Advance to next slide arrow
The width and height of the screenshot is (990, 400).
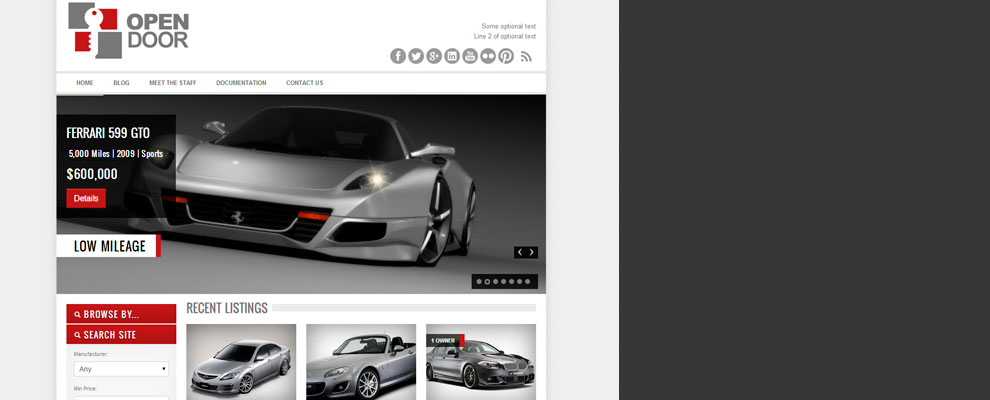[532, 252]
